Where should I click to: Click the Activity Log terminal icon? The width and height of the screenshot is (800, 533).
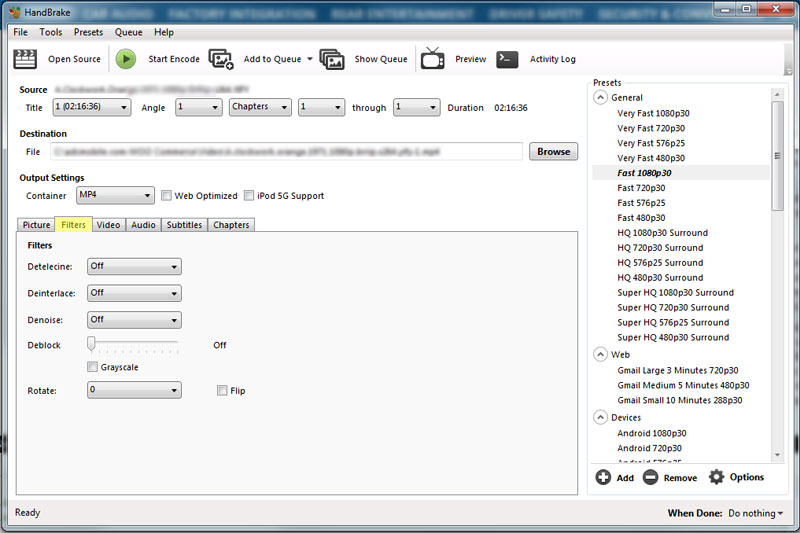pos(507,59)
